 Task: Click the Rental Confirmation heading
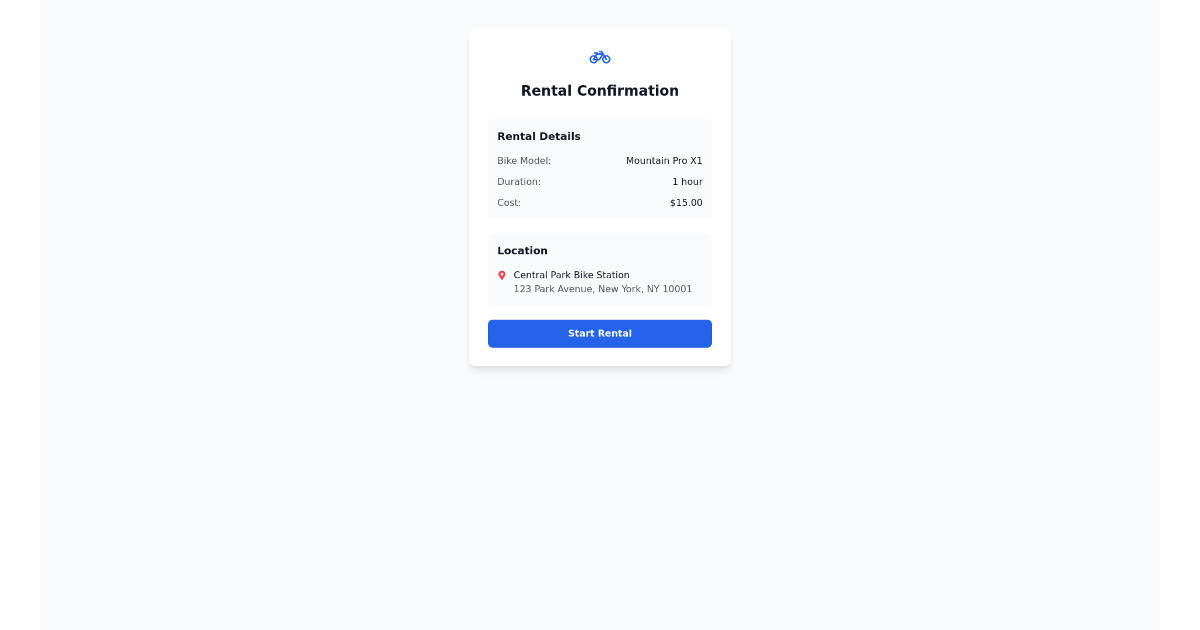(599, 90)
